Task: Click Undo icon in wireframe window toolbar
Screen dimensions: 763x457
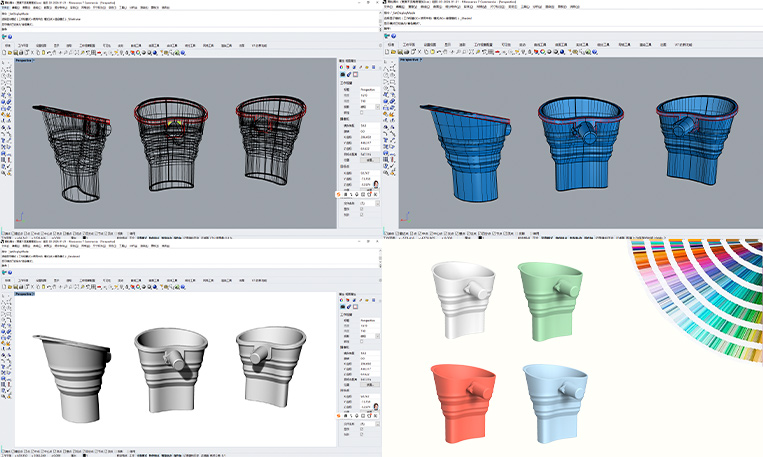Action: (49, 53)
